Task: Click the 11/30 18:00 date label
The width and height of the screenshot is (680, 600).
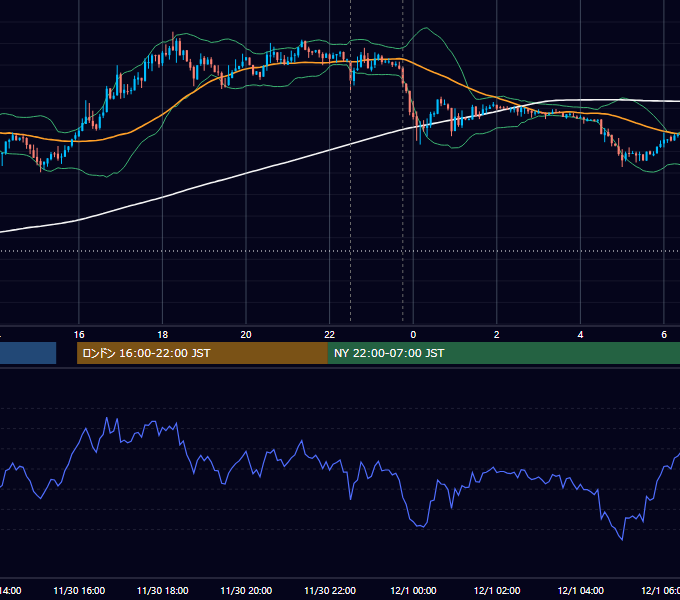Action: tap(163, 591)
